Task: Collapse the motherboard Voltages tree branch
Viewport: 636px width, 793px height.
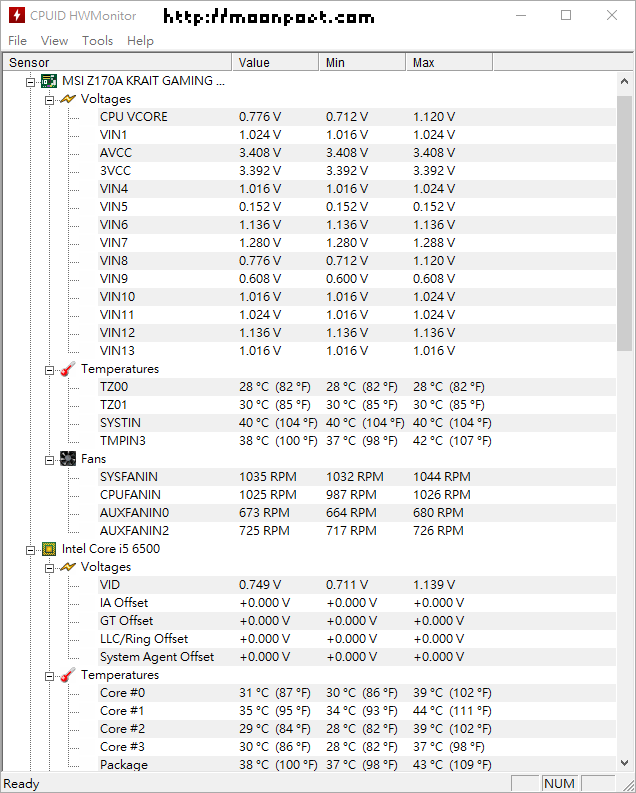Action: click(49, 99)
